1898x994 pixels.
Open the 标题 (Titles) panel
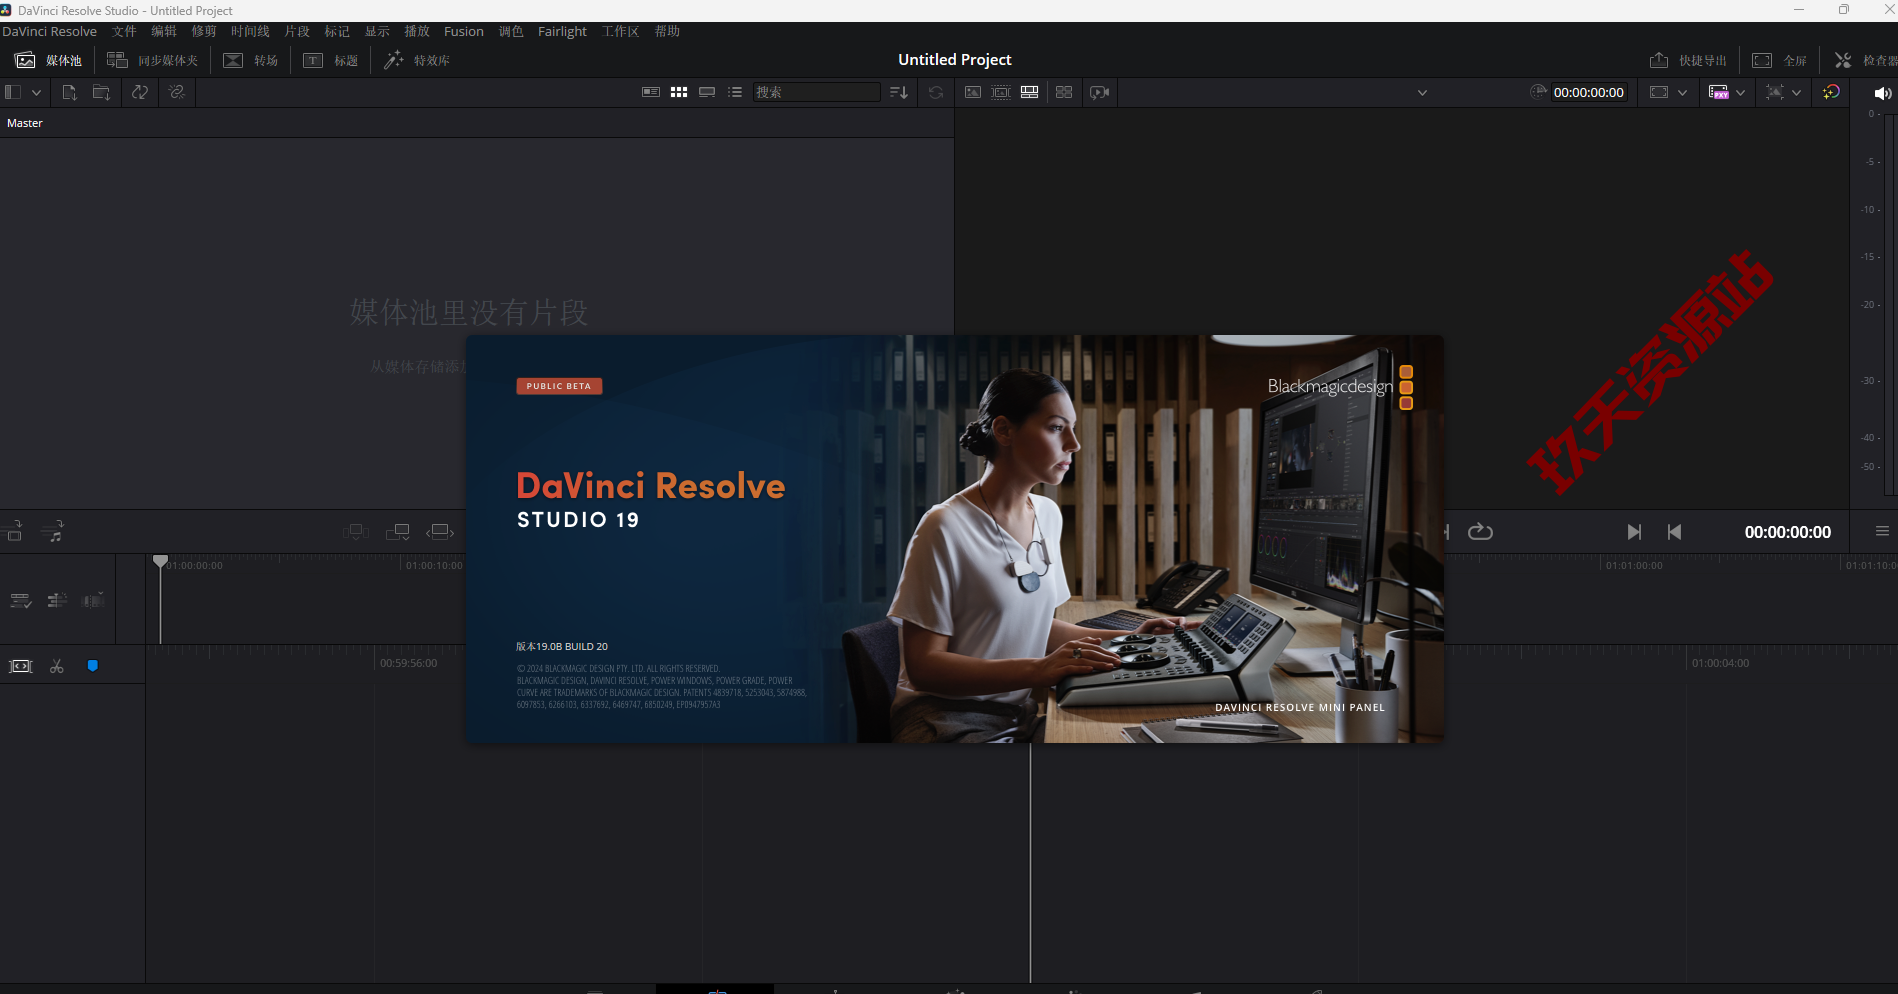[x=330, y=60]
